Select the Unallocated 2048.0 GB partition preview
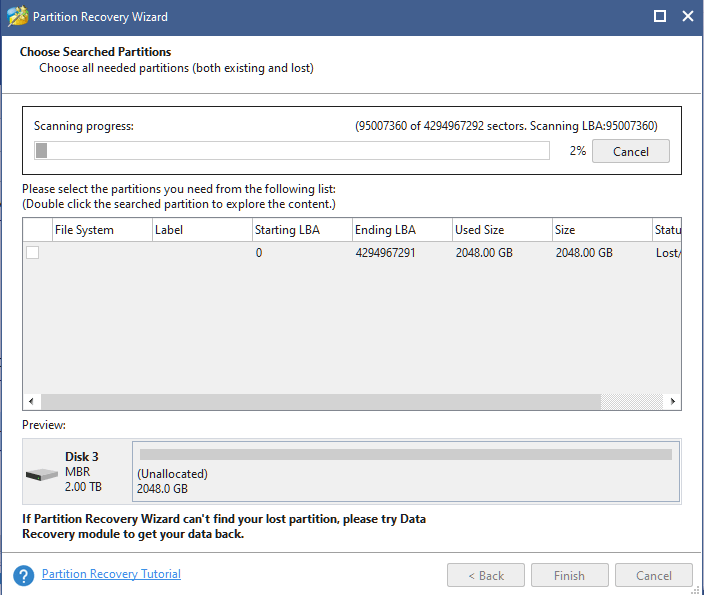Image resolution: width=704 pixels, height=595 pixels. [405, 472]
